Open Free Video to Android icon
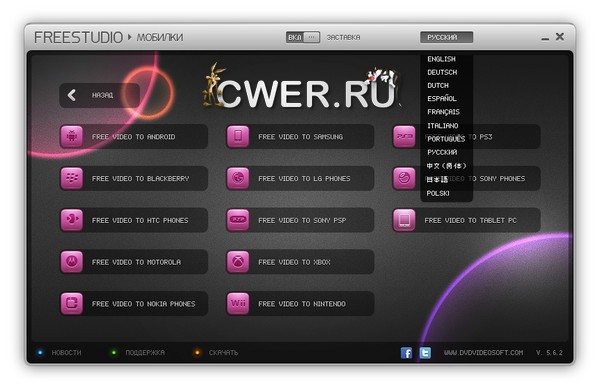 pos(72,136)
